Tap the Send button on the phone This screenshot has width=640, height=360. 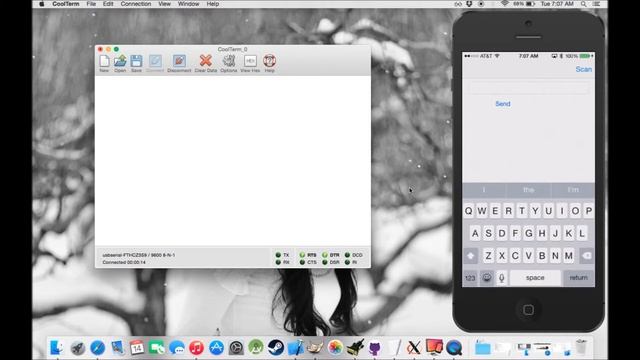click(503, 104)
